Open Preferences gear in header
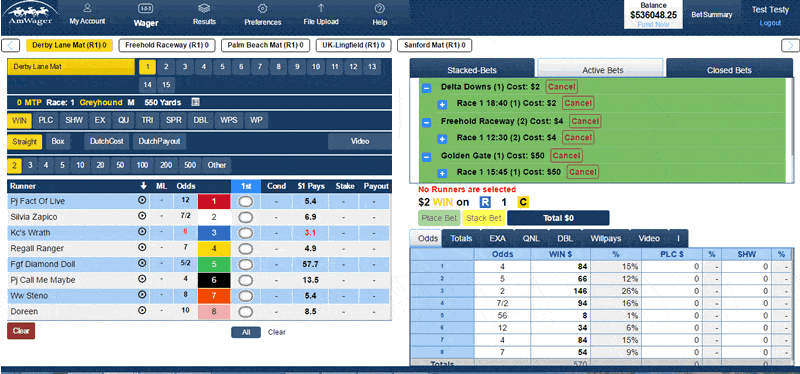 (263, 8)
